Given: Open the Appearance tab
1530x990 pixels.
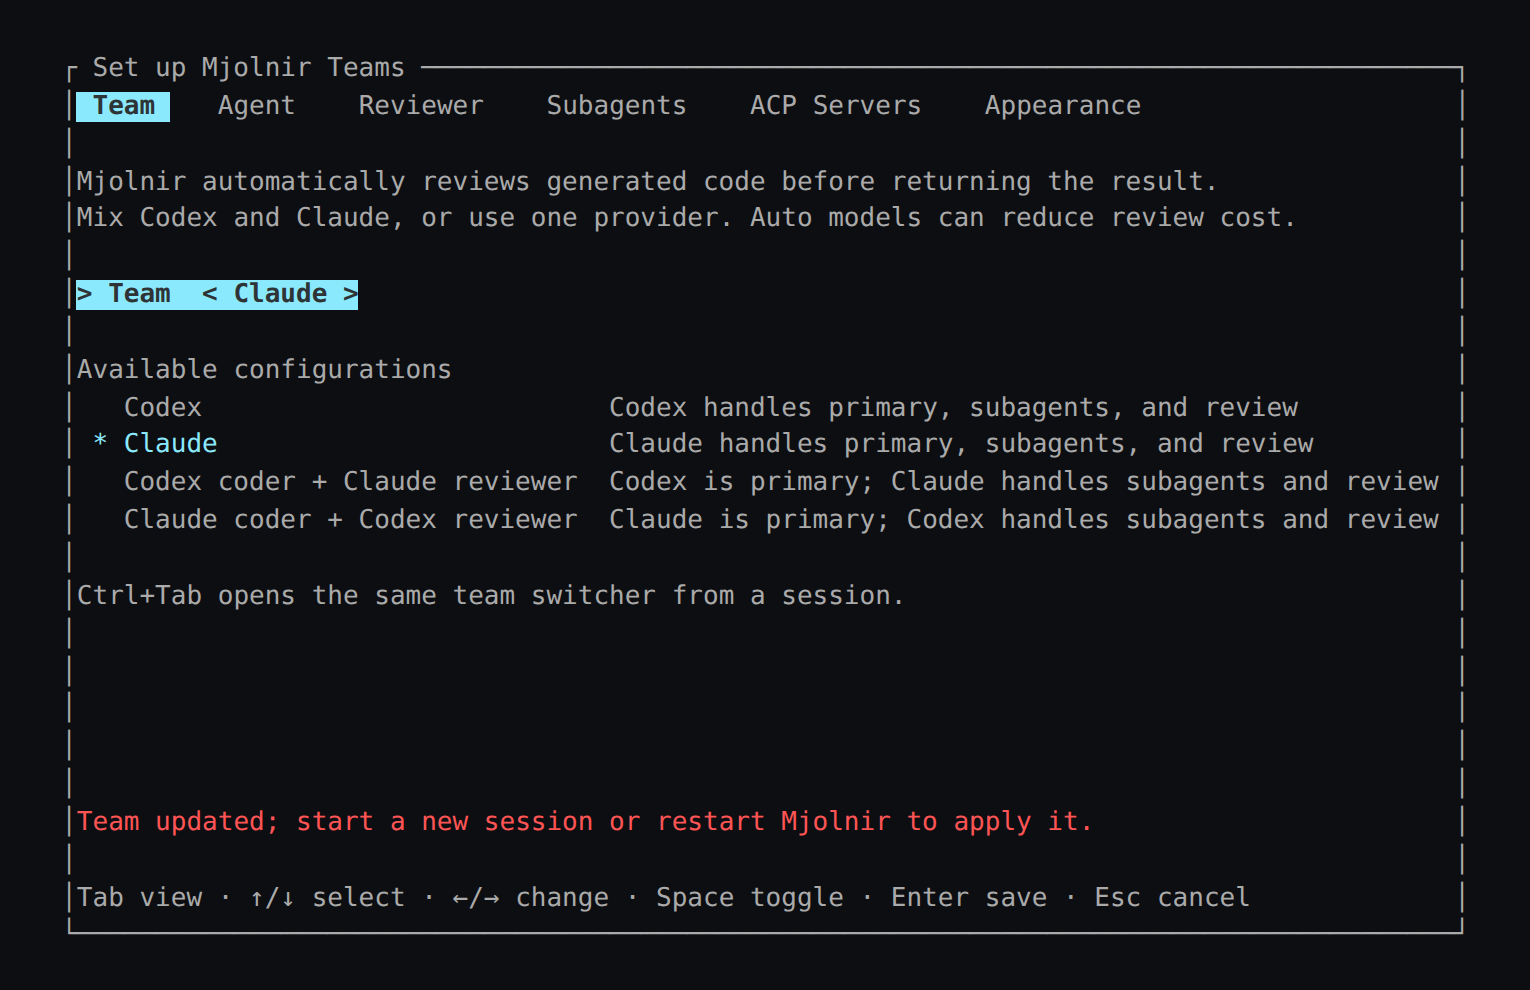Looking at the screenshot, I should [1063, 106].
